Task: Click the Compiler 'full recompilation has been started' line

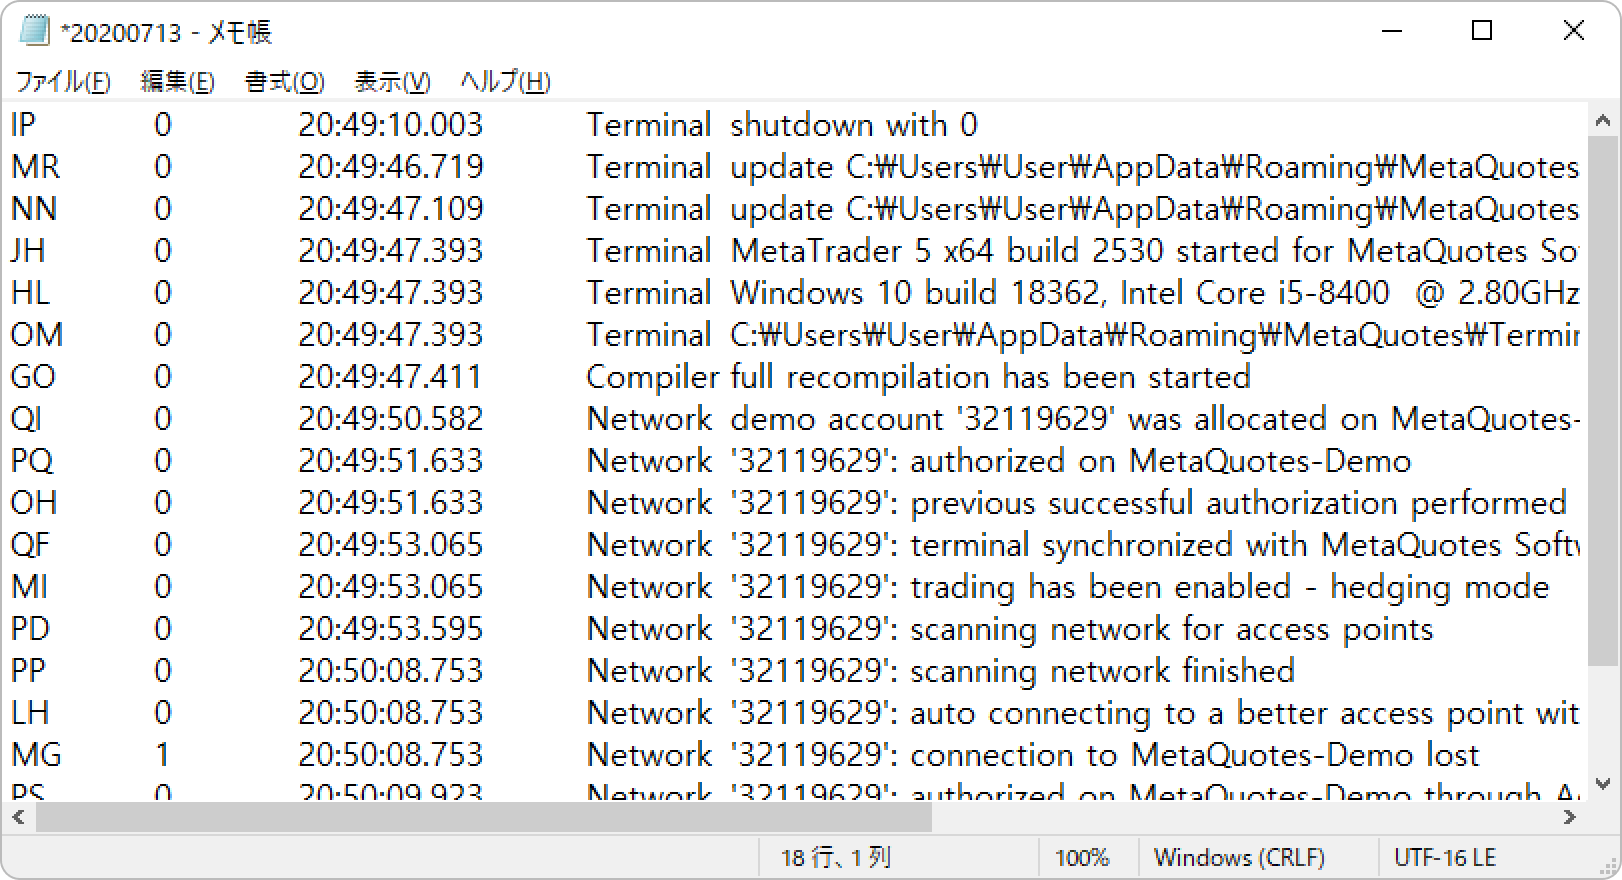Action: [990, 377]
